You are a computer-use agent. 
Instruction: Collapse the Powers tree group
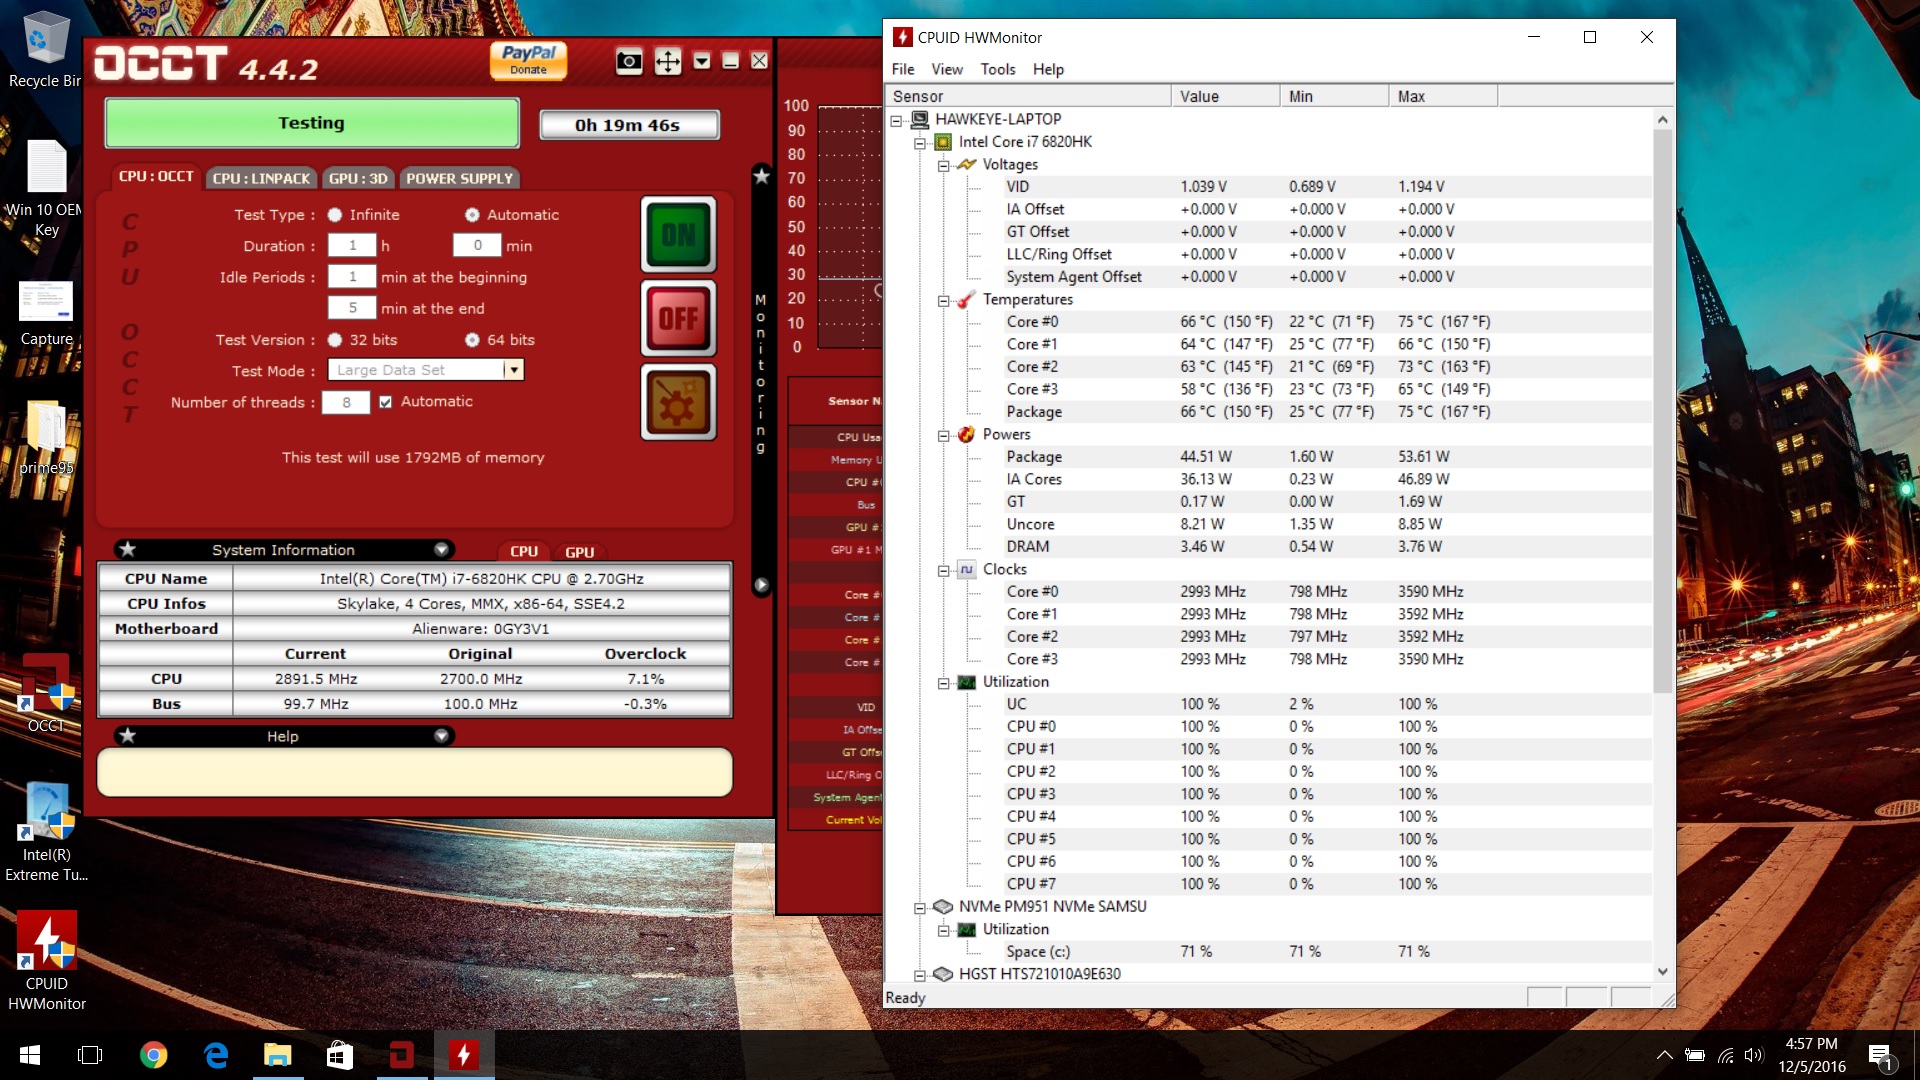[943, 435]
